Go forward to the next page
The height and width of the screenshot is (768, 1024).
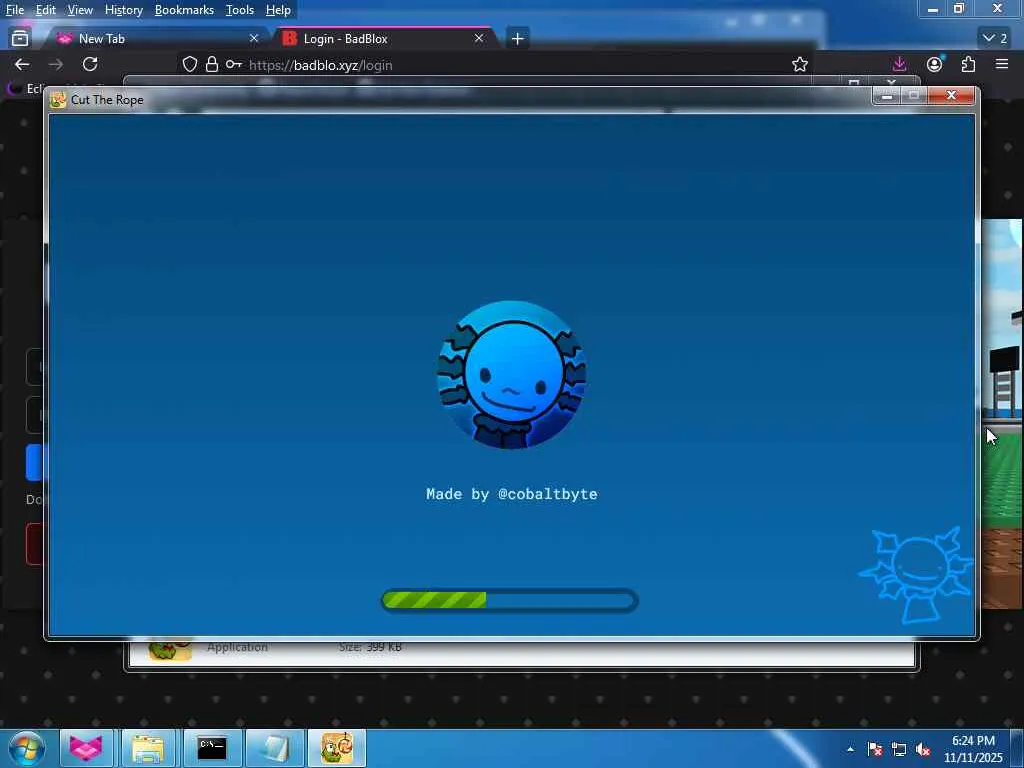click(56, 64)
